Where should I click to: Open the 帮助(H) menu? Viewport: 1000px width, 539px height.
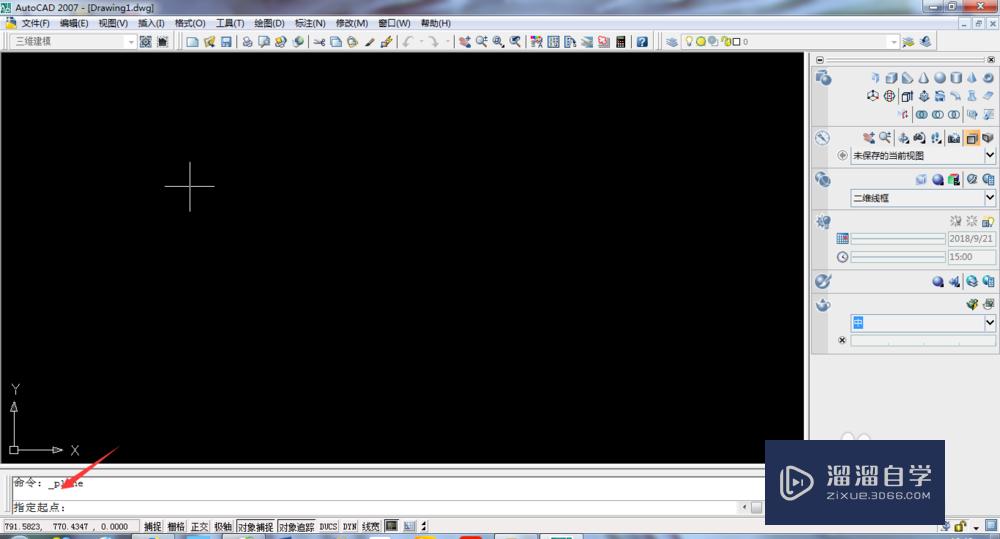(436, 23)
